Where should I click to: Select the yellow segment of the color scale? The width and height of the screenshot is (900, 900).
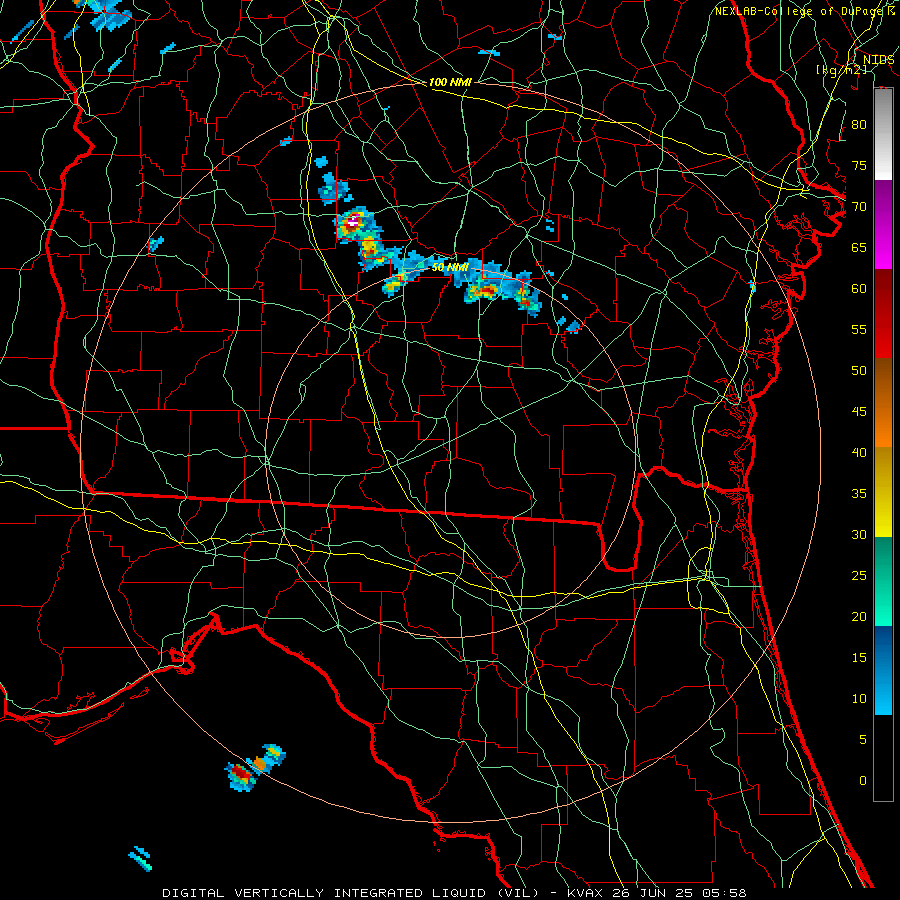coord(883,492)
